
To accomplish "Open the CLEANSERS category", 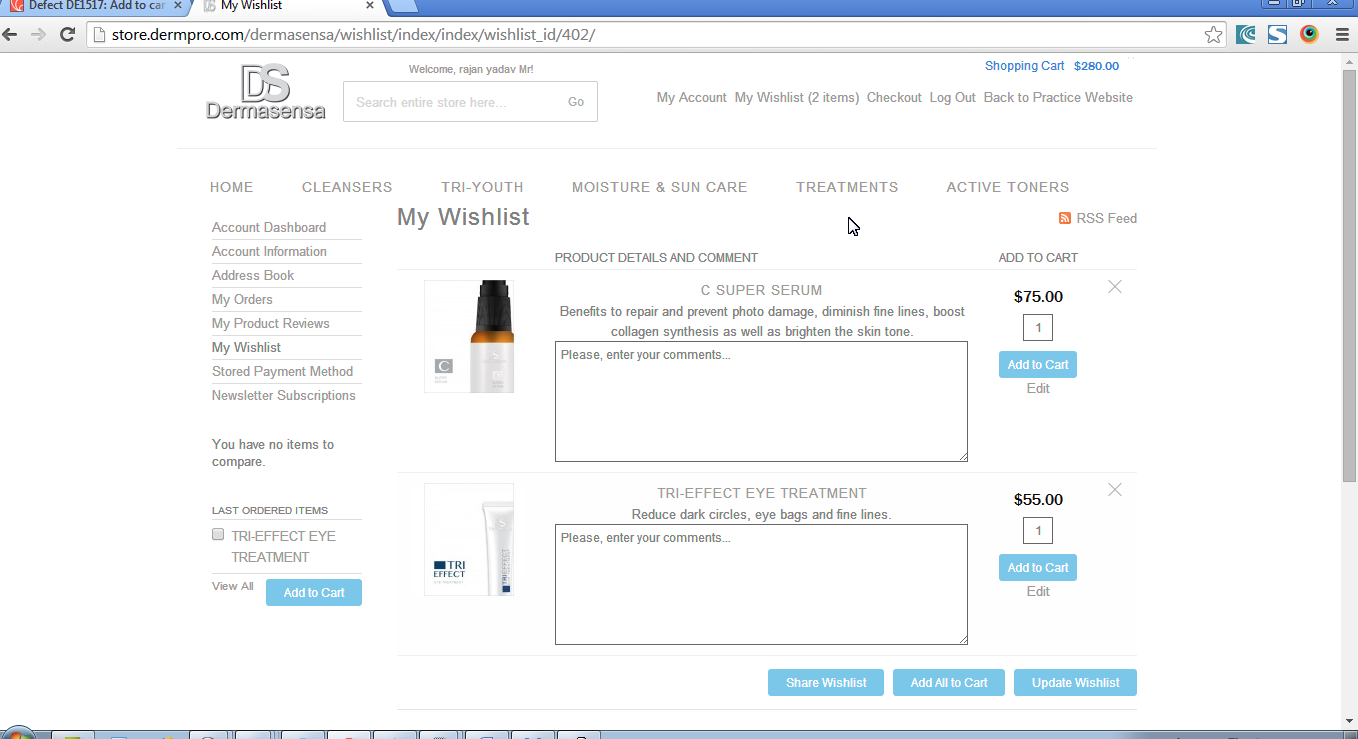I will [x=347, y=187].
